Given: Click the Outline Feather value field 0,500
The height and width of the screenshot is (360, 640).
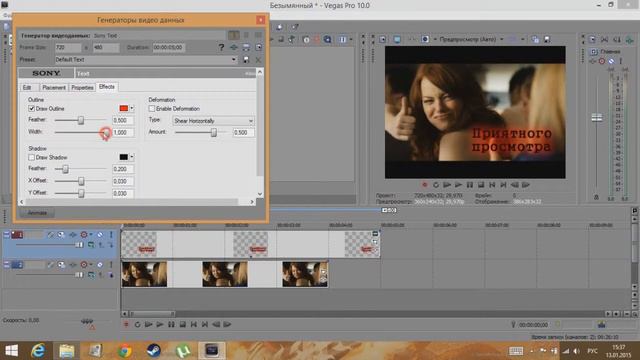Looking at the screenshot, I should [x=123, y=120].
